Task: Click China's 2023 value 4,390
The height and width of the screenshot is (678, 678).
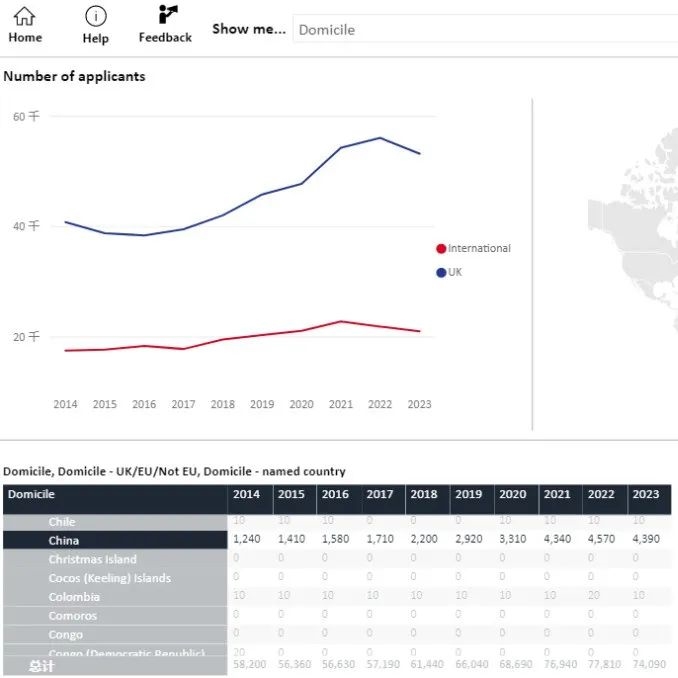Action: pos(646,541)
